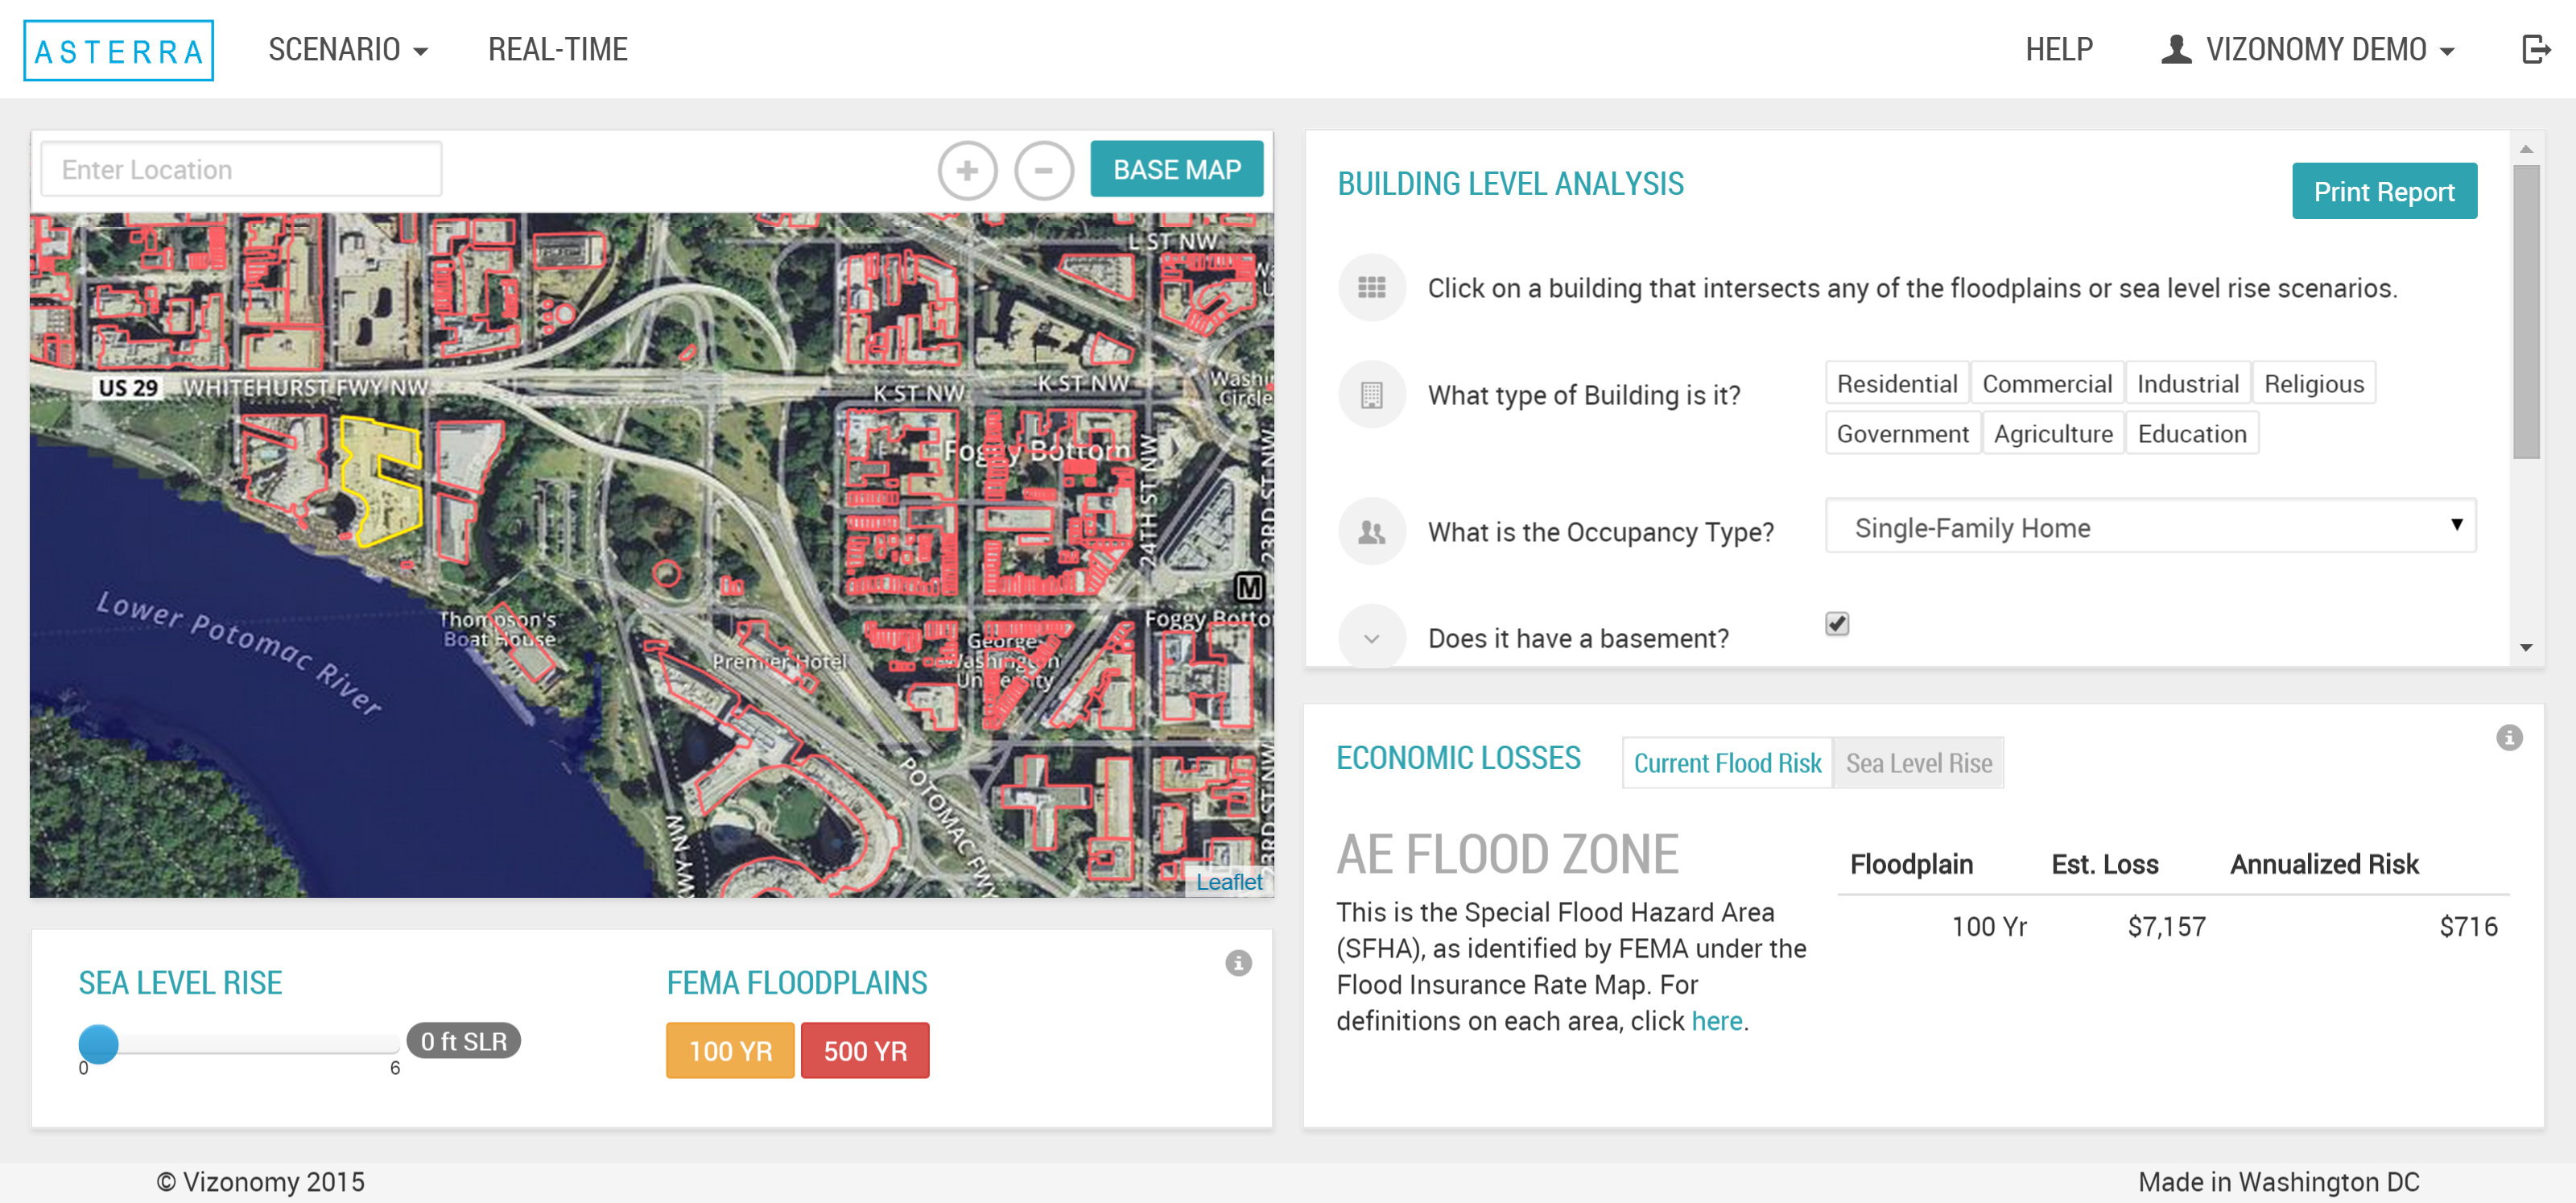Click the sea level rise panel info icon
The height and width of the screenshot is (1203, 2576).
[1238, 963]
